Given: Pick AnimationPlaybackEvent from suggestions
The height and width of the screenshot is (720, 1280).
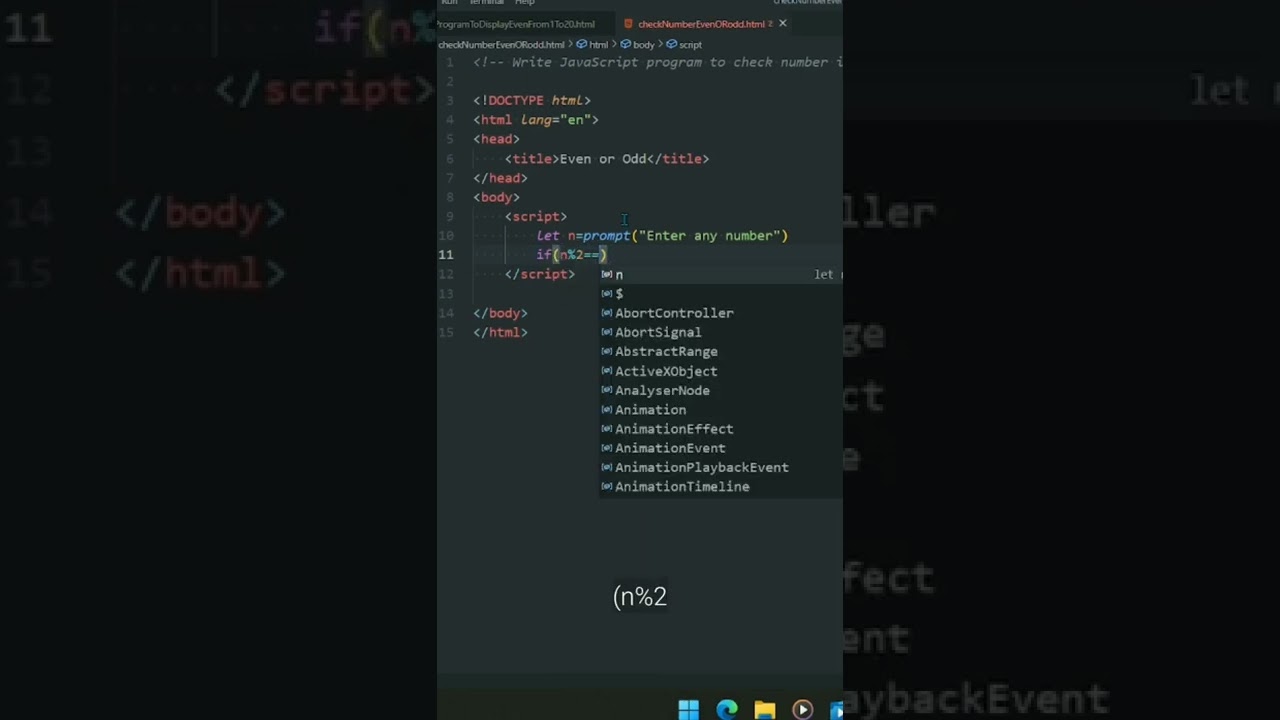Looking at the screenshot, I should (721, 467).
